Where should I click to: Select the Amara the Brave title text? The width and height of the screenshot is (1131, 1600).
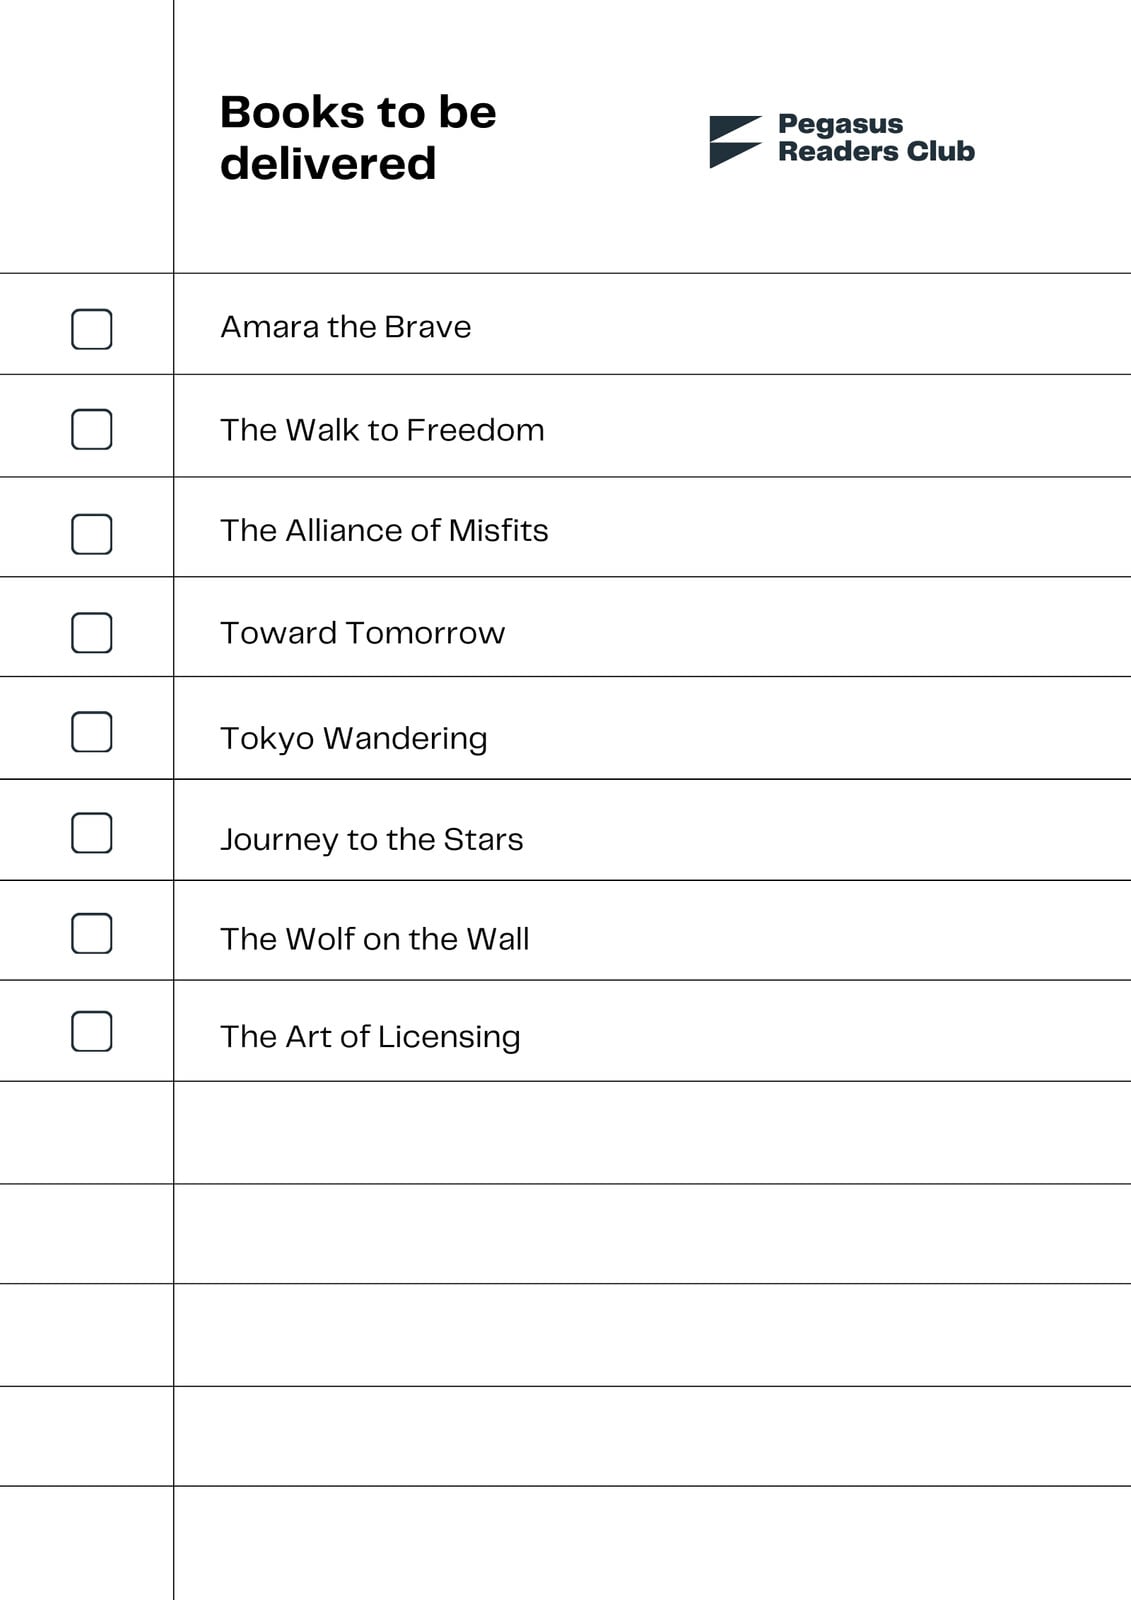346,327
